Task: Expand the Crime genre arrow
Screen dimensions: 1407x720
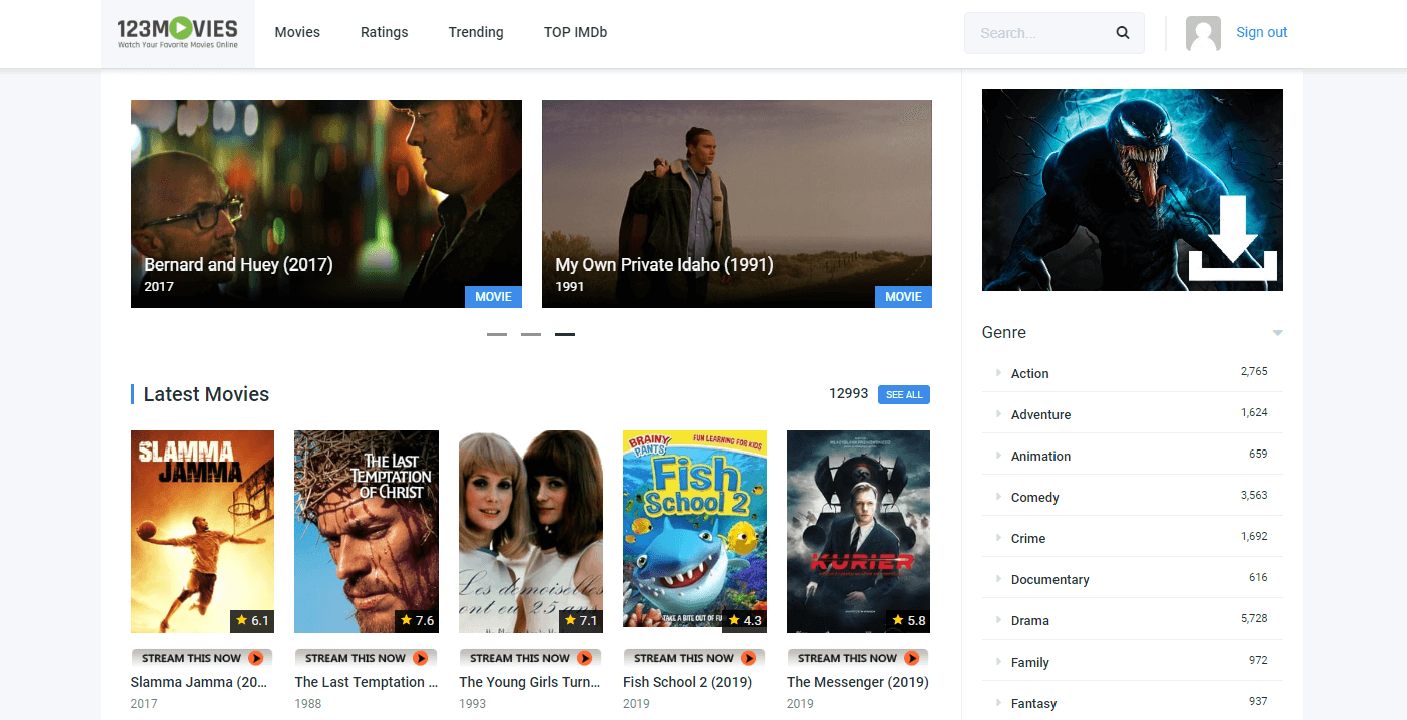Action: 998,538
